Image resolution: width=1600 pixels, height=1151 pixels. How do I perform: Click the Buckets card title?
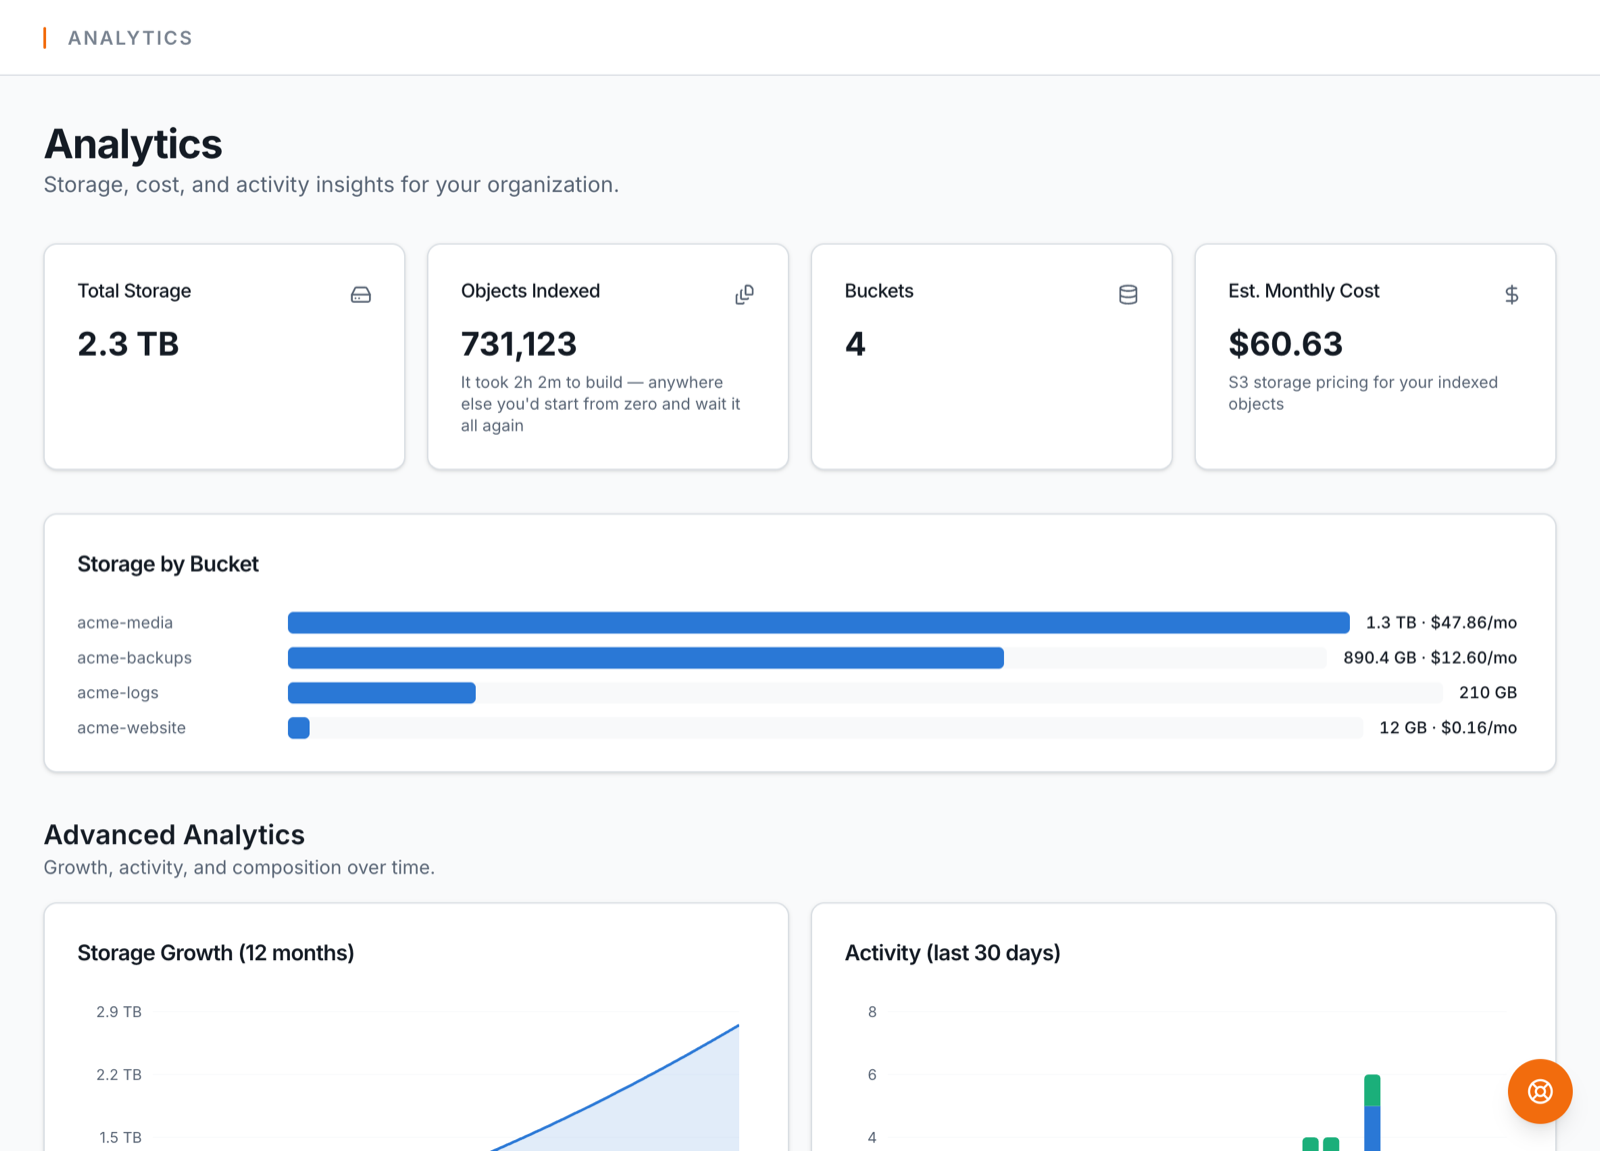tap(879, 291)
